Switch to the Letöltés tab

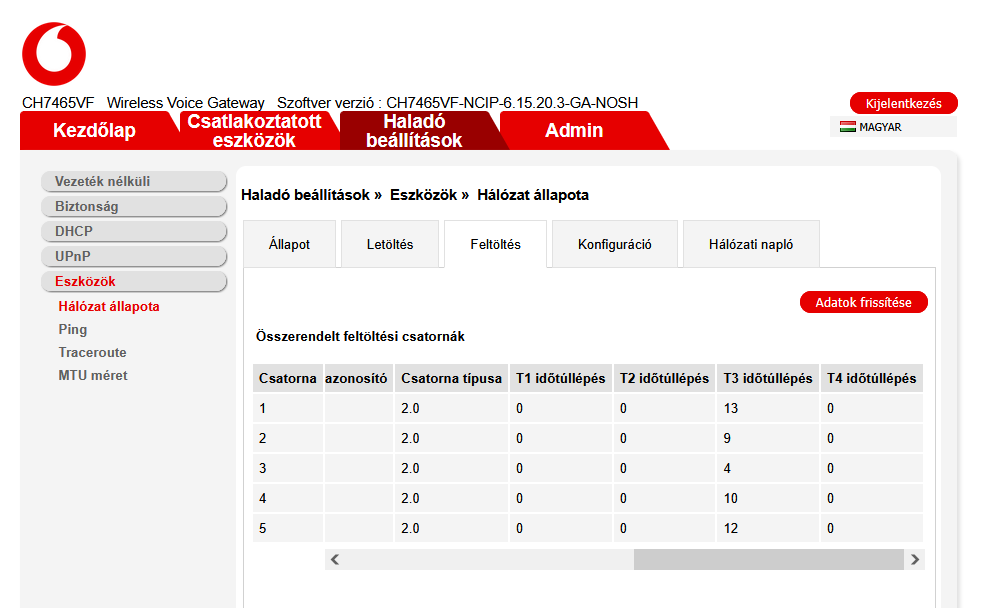pos(390,244)
